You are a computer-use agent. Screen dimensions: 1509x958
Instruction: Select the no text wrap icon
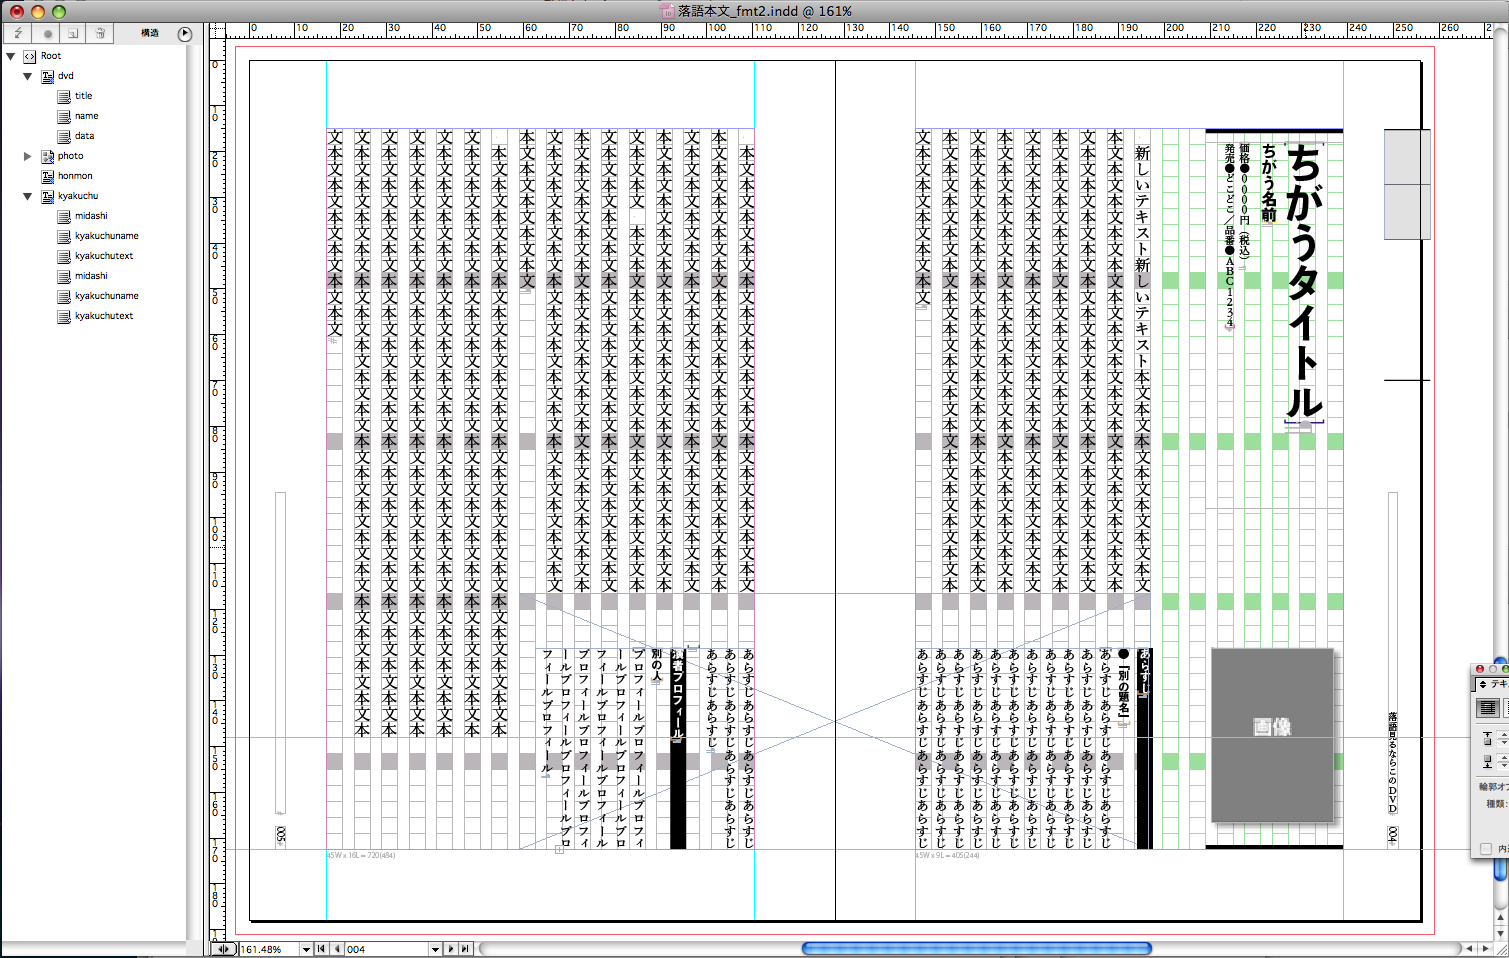coord(1488,708)
